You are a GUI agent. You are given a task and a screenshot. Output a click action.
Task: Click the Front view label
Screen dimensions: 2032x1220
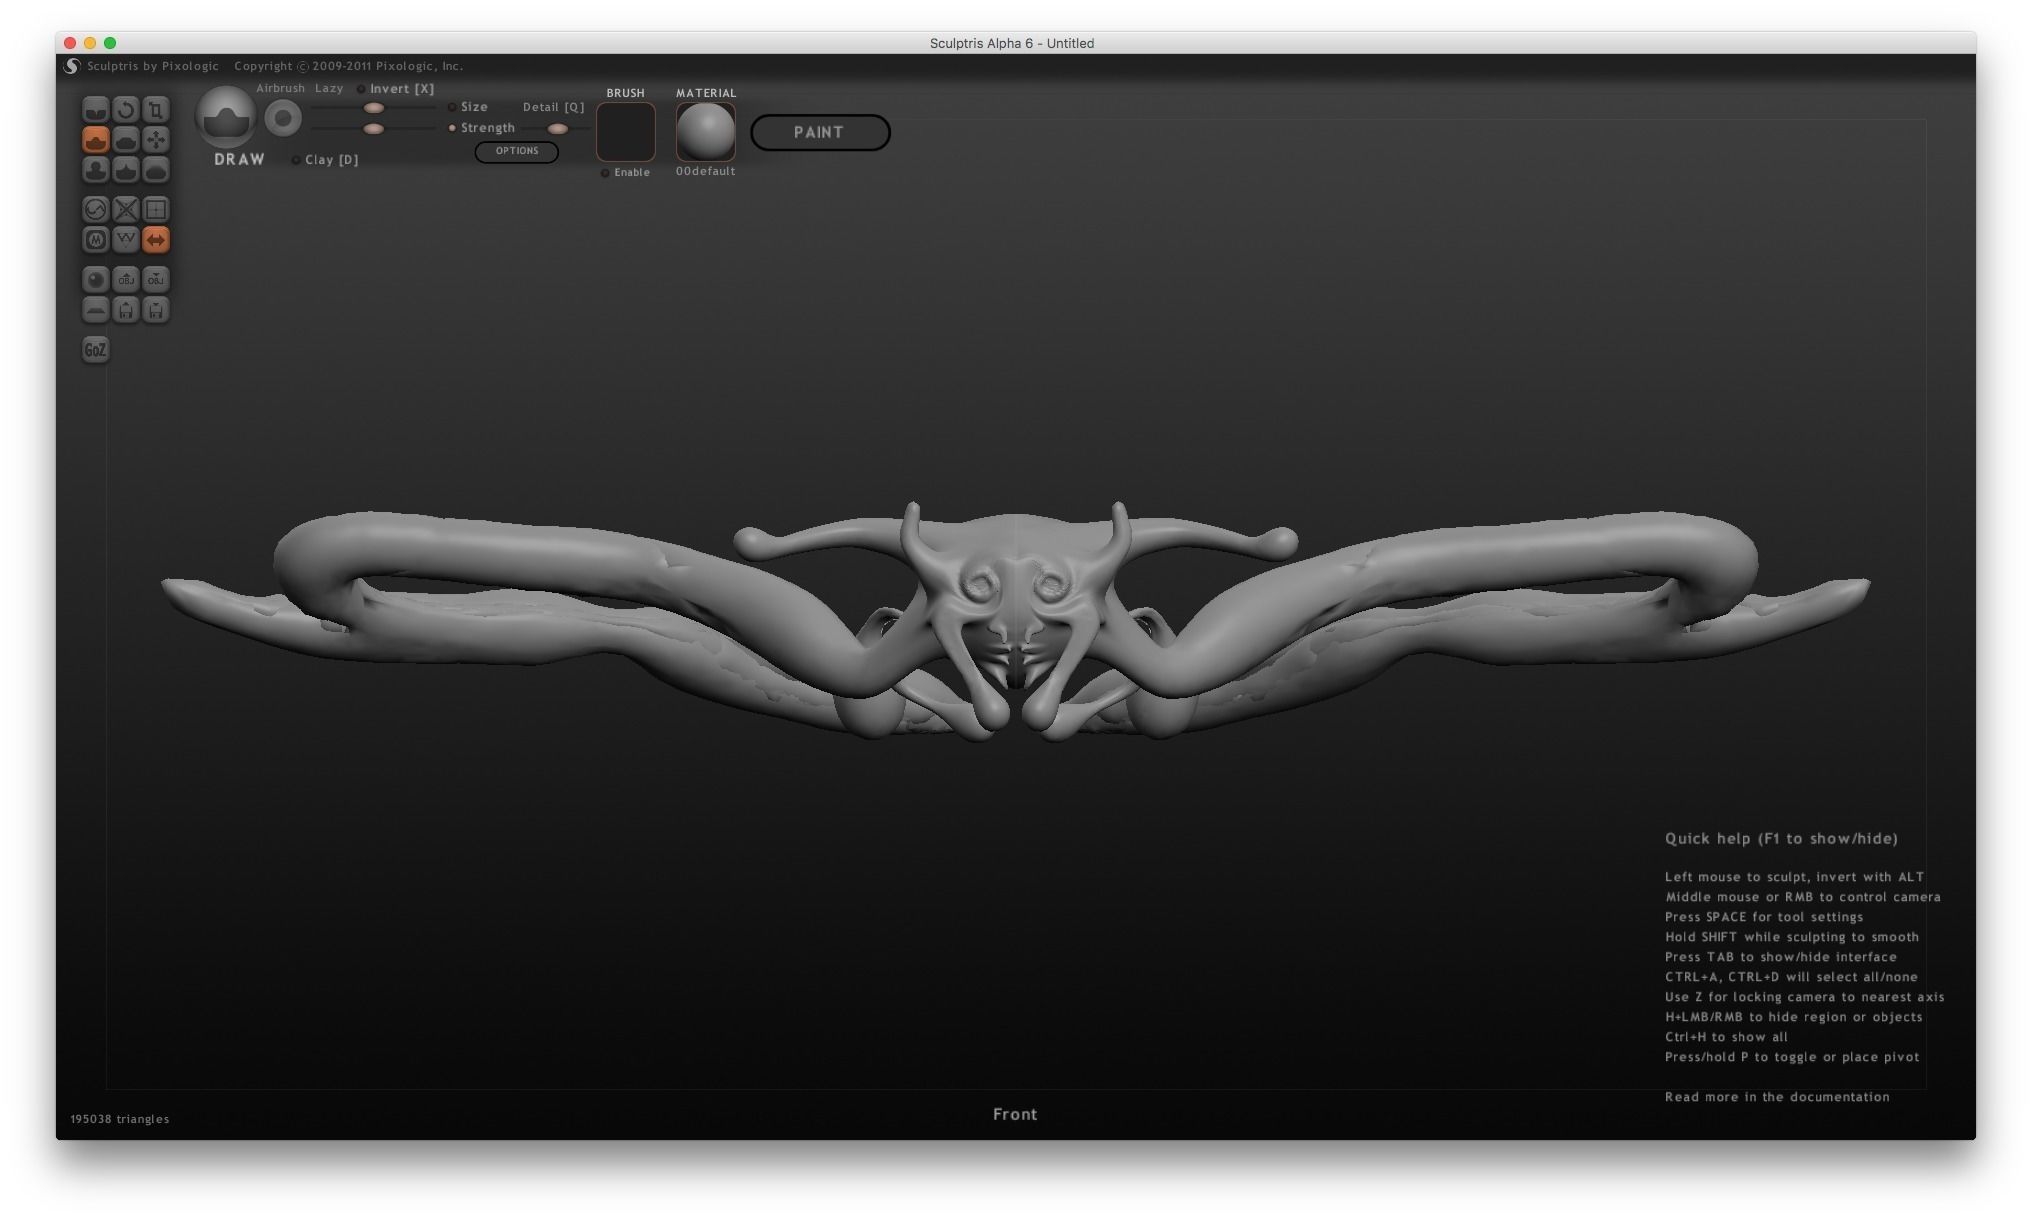pos(1015,1114)
